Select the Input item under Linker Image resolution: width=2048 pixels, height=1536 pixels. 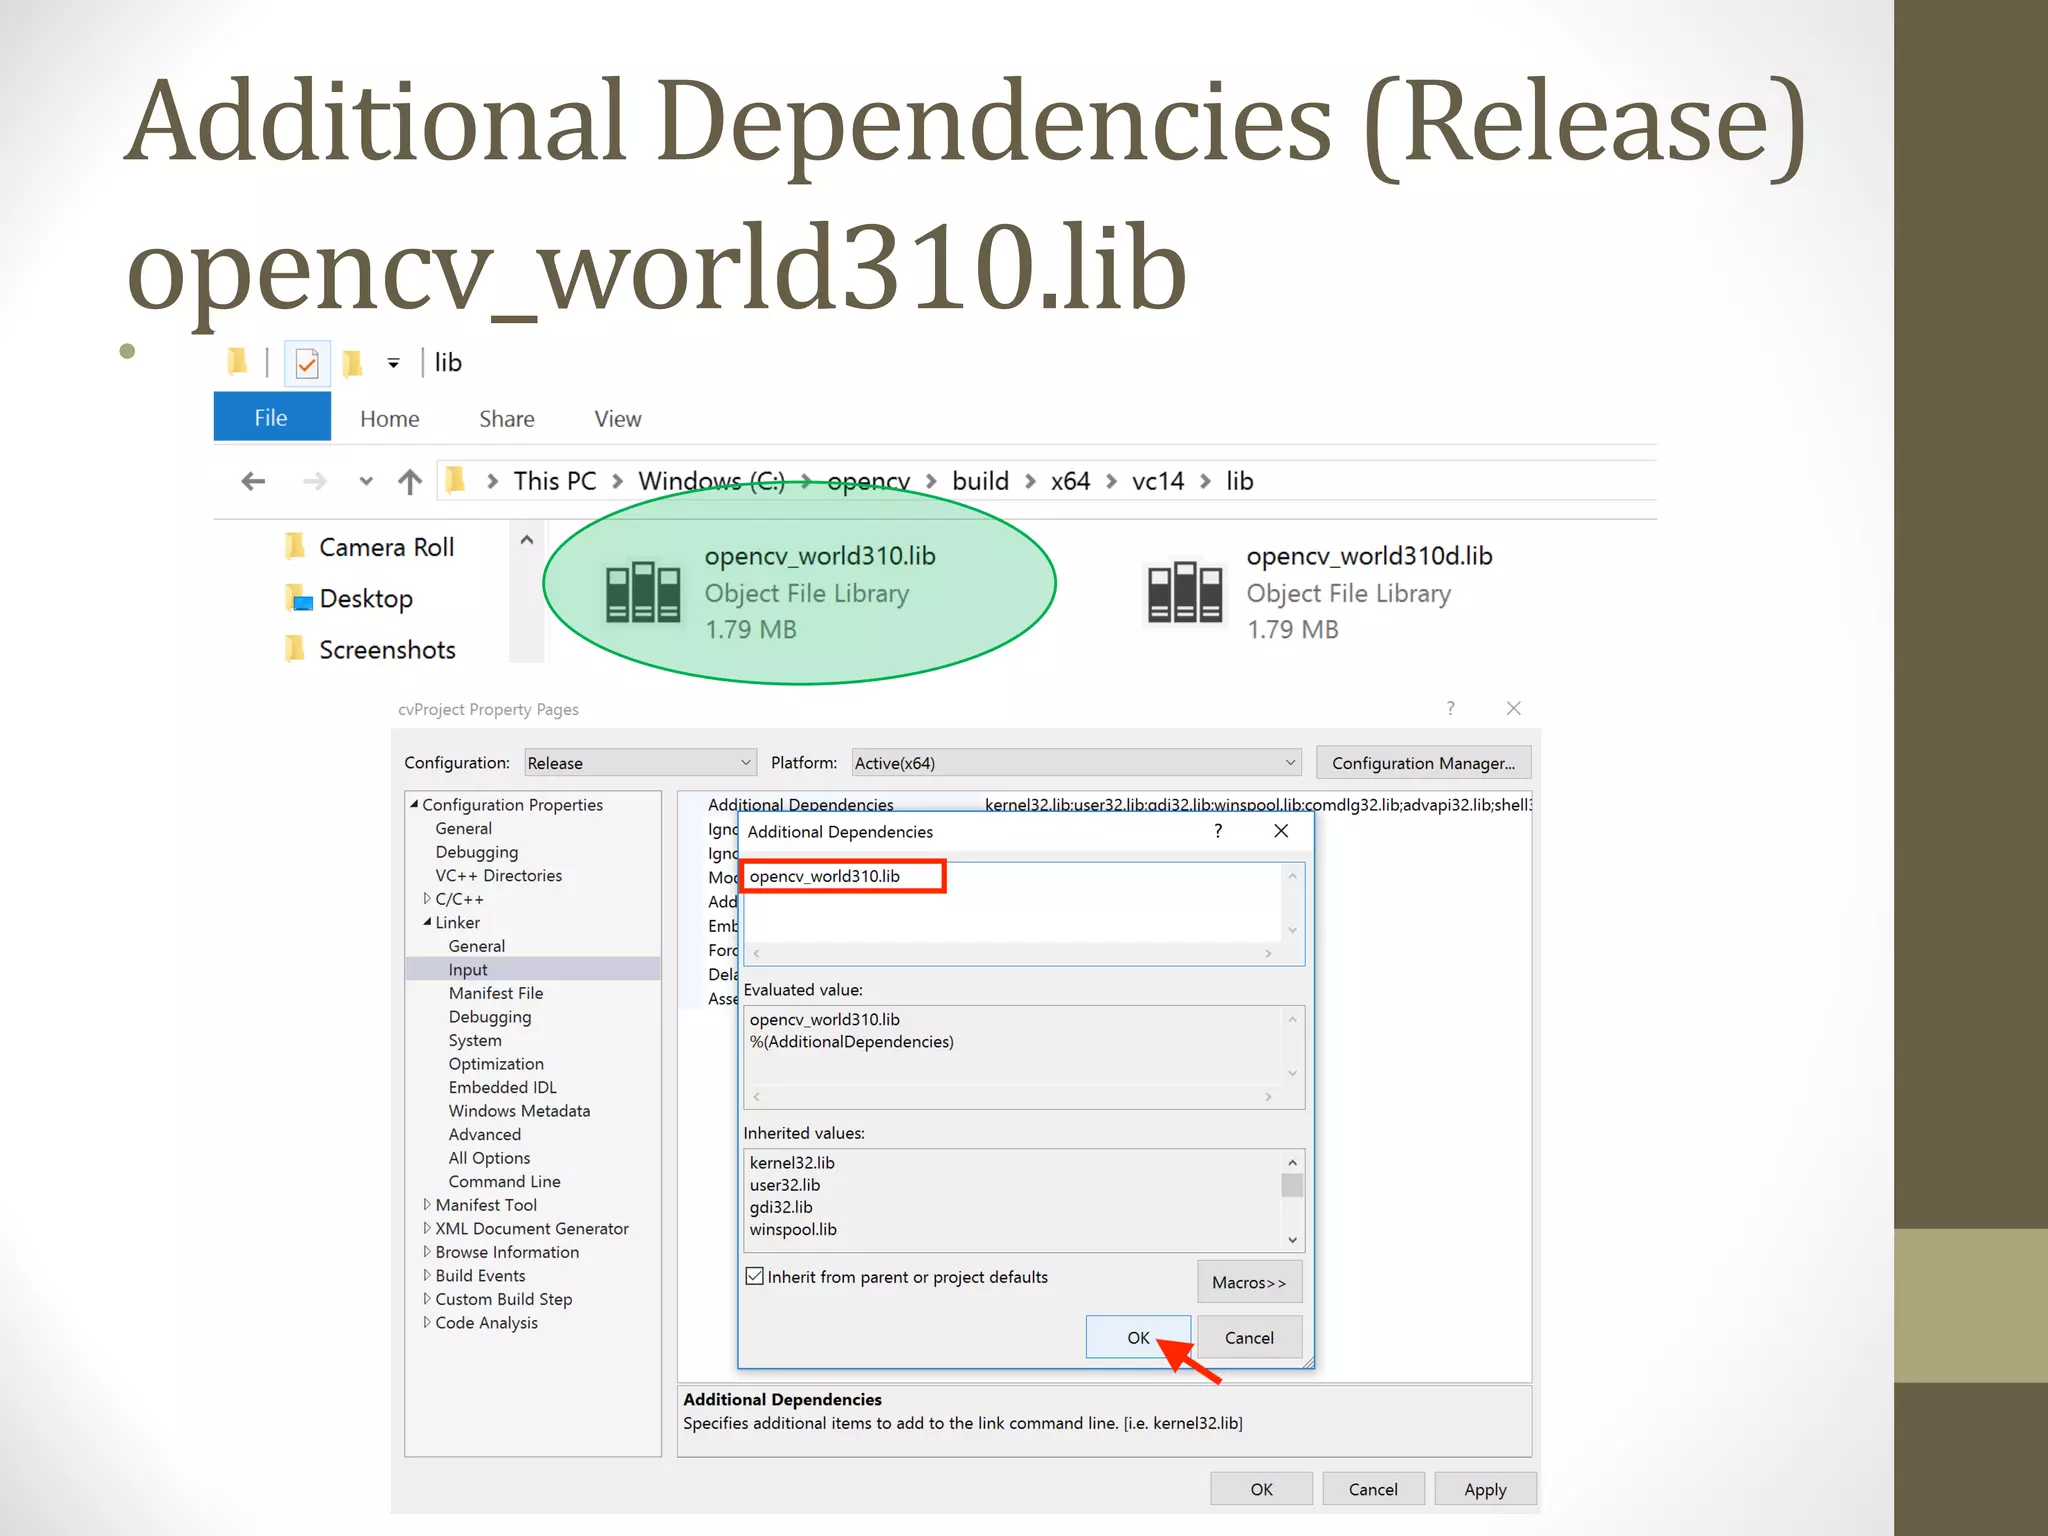pos(468,970)
